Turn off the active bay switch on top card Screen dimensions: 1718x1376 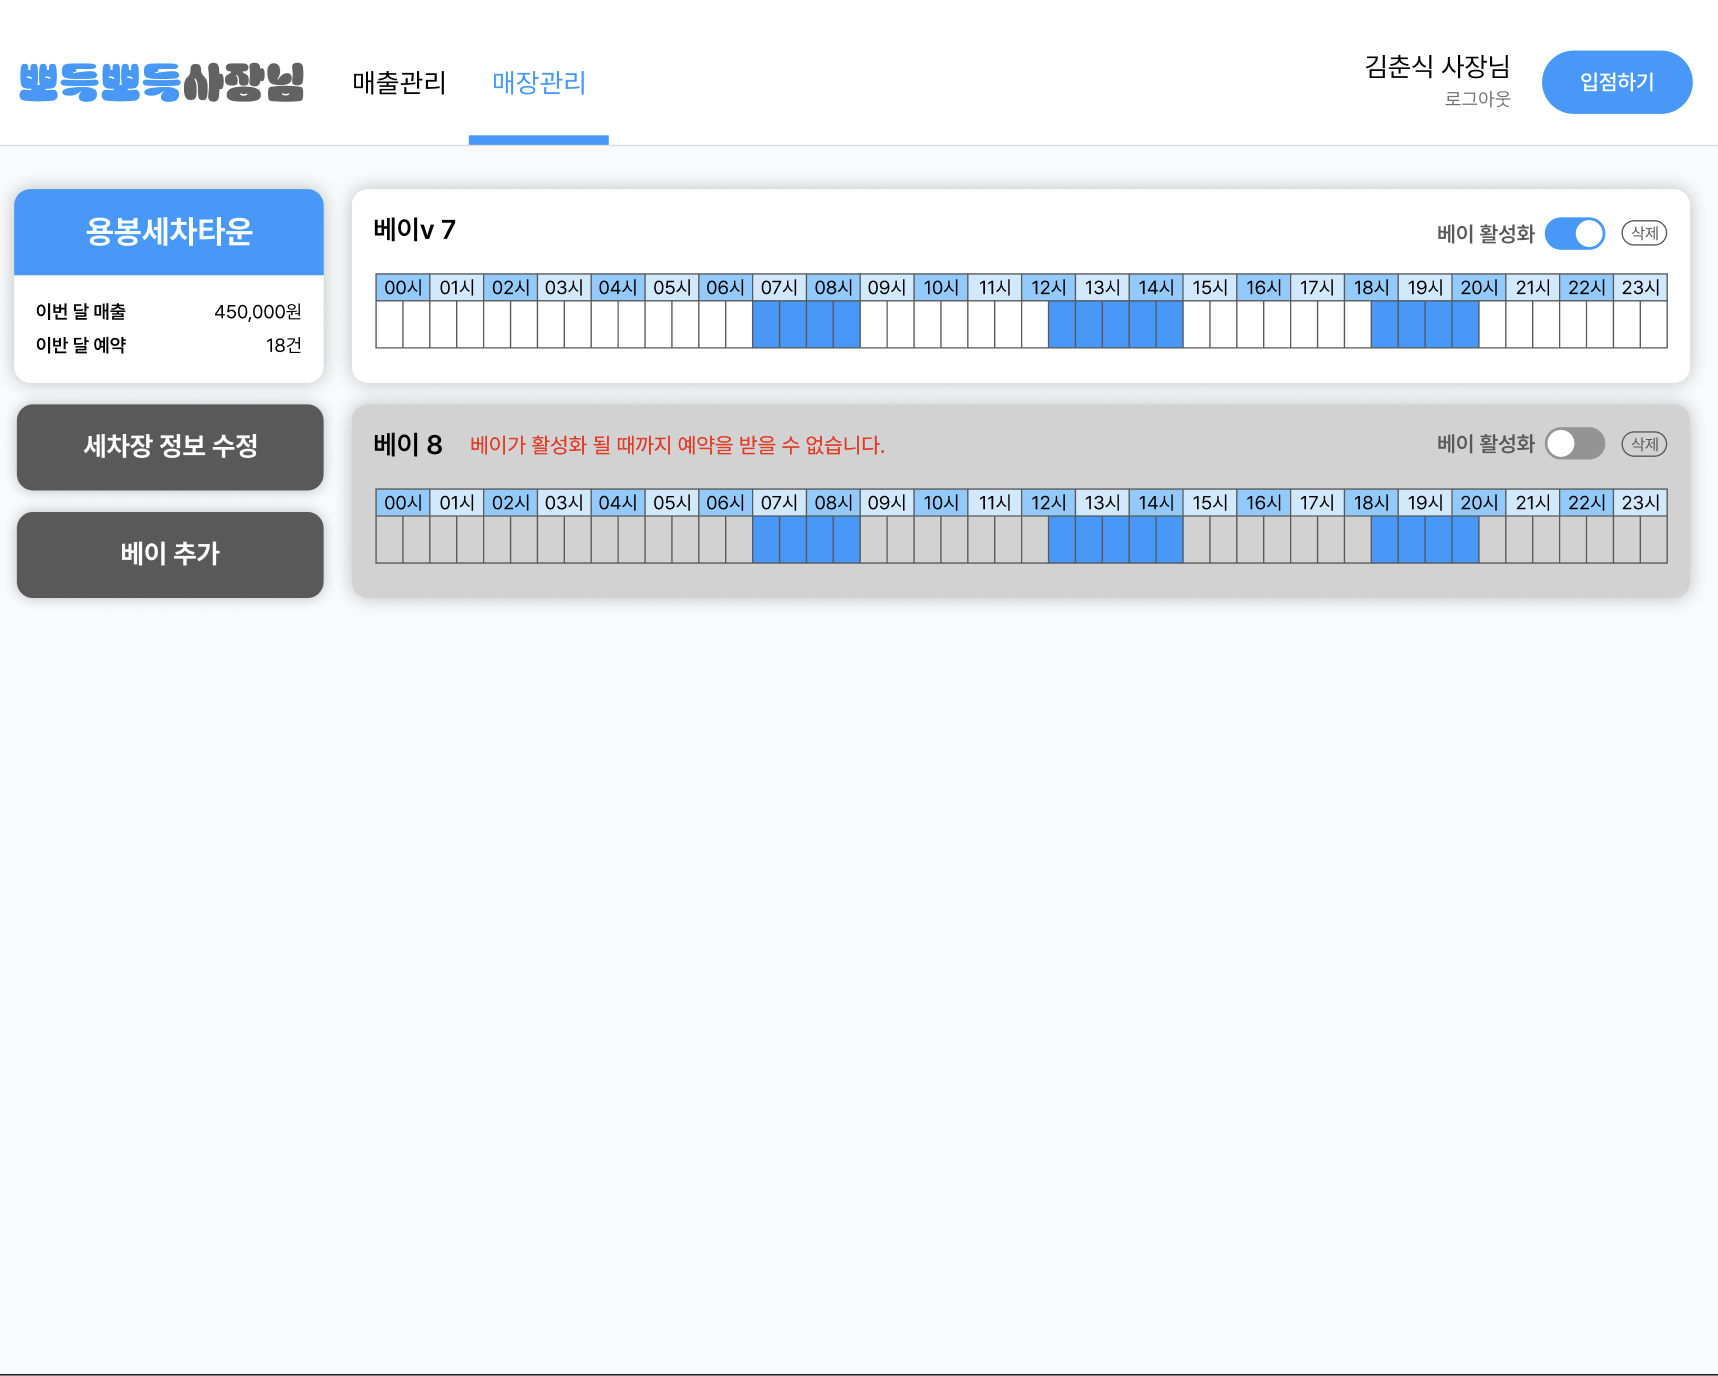pyautogui.click(x=1574, y=233)
